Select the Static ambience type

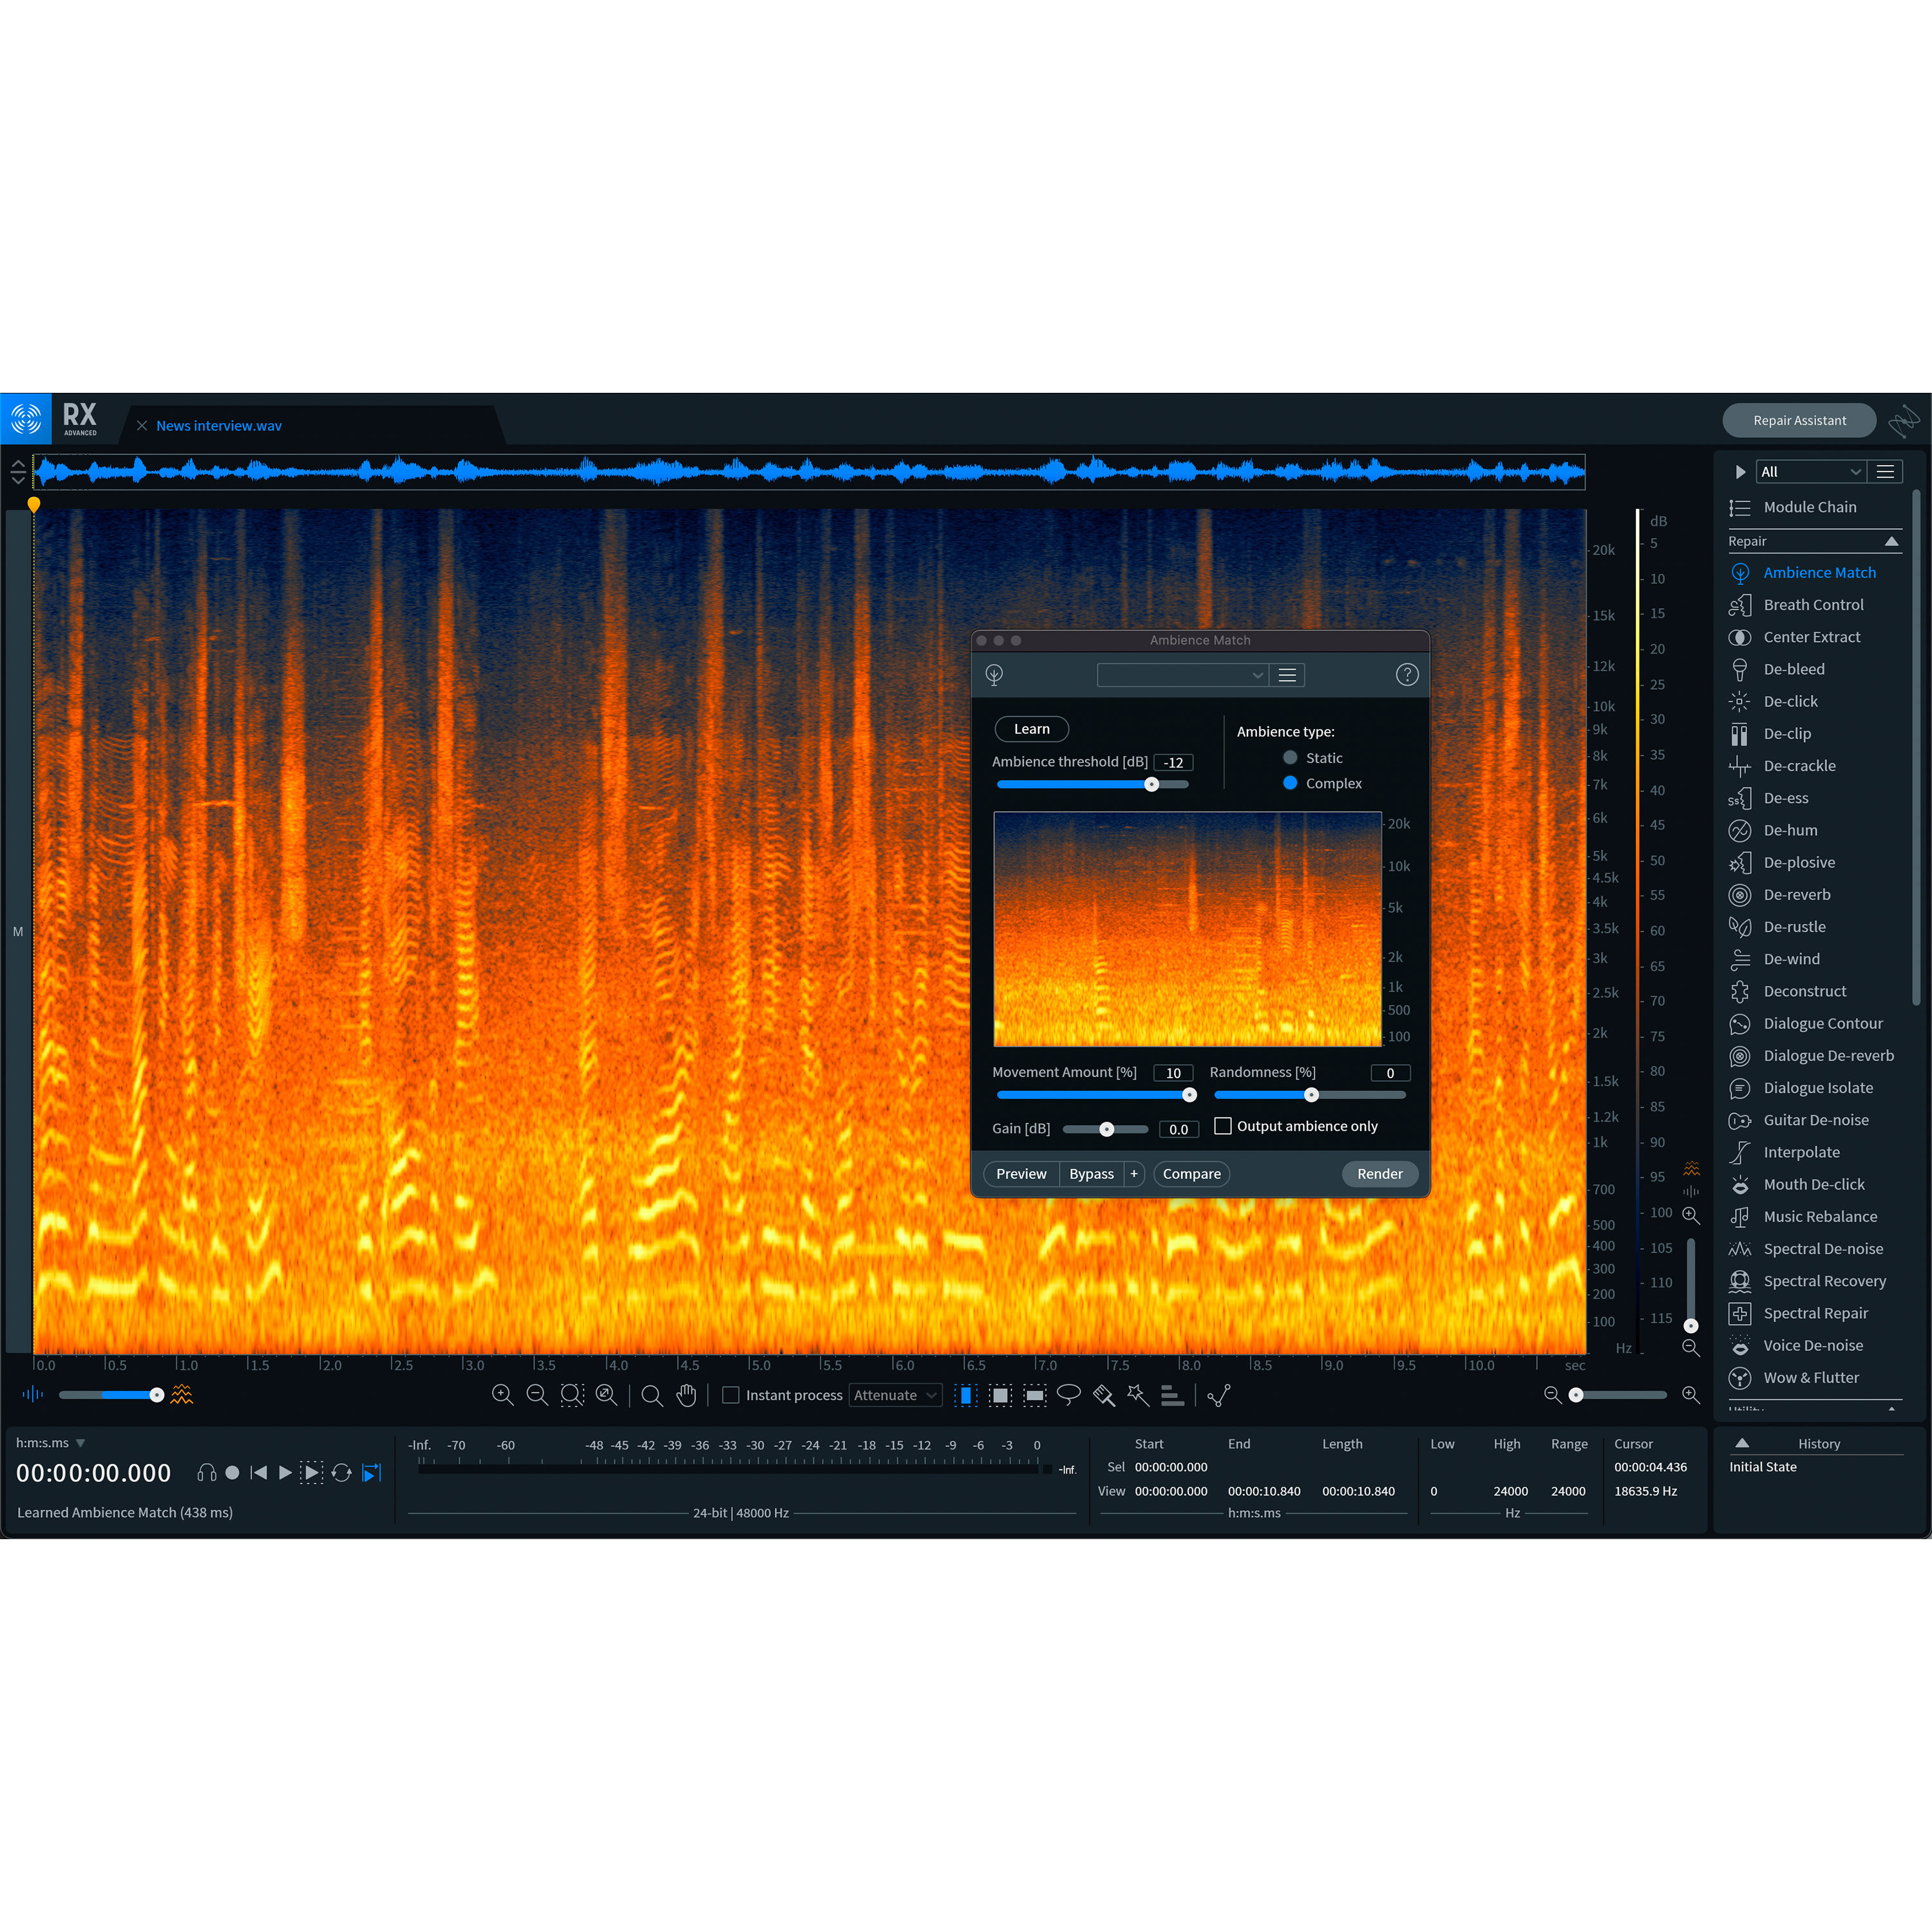pyautogui.click(x=1290, y=757)
